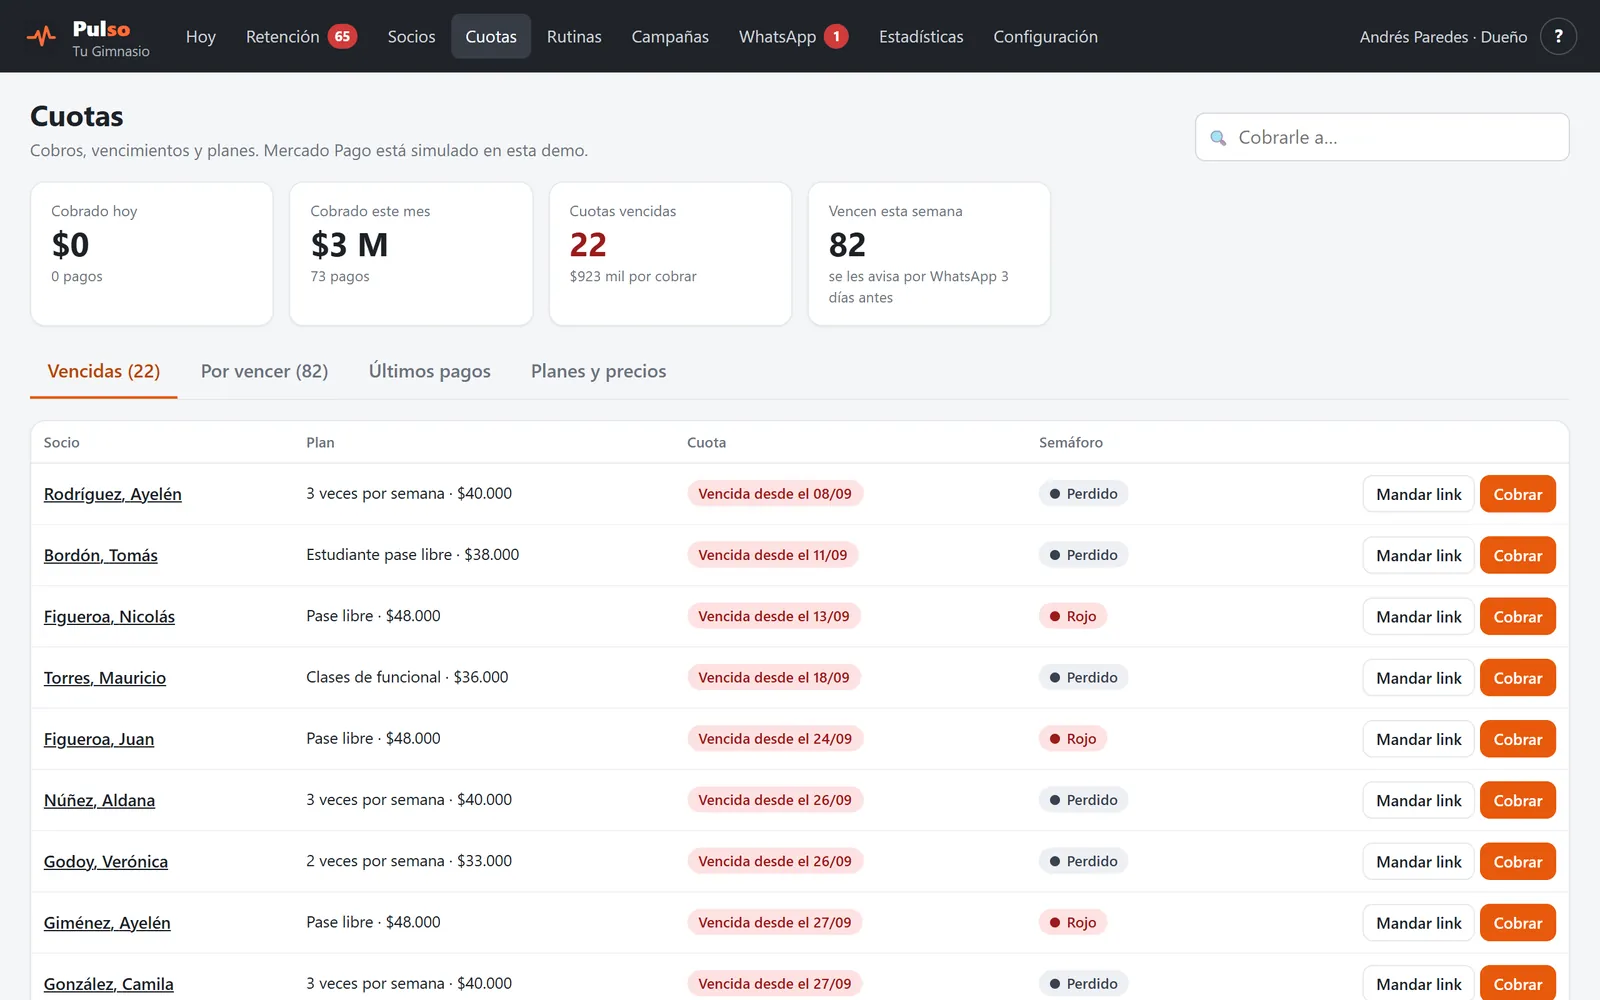Image resolution: width=1600 pixels, height=1000 pixels.
Task: Open Giménez, Ayelén member link
Action: (107, 923)
